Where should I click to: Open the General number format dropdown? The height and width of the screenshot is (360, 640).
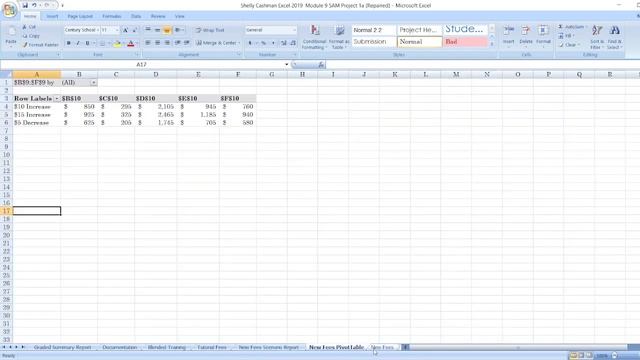coord(294,30)
